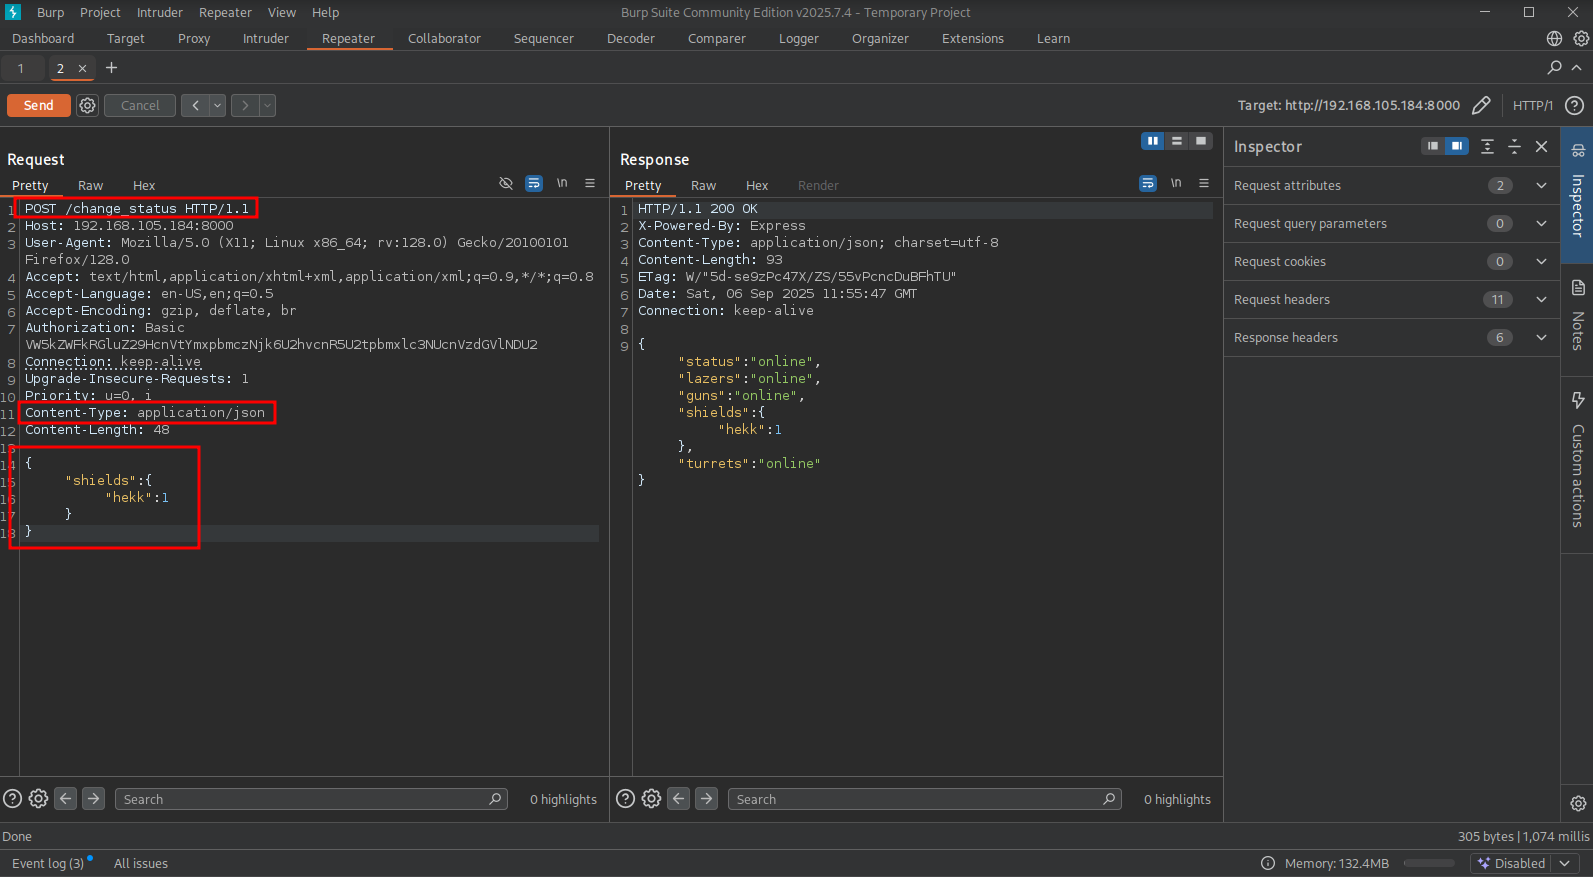Open the history back dropdown arrow

pyautogui.click(x=217, y=105)
